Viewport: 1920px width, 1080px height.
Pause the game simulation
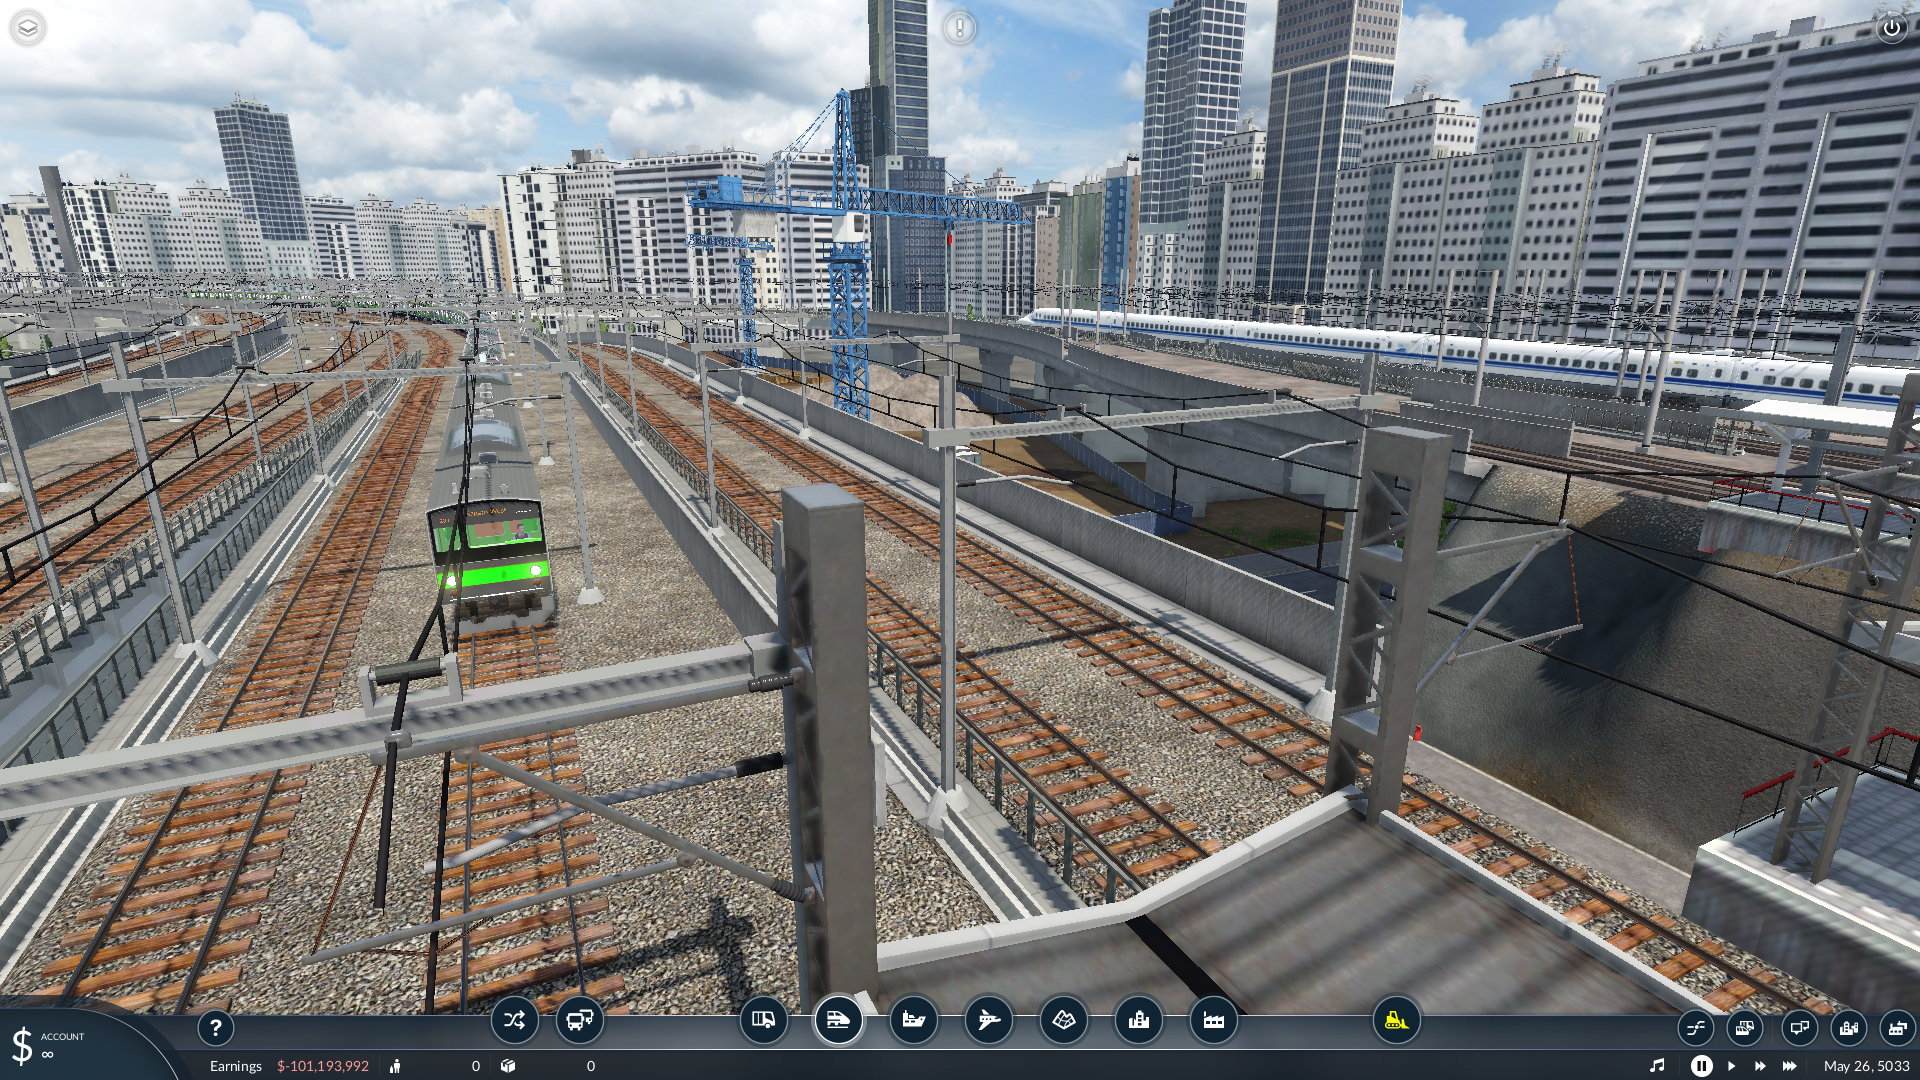tap(1701, 1066)
